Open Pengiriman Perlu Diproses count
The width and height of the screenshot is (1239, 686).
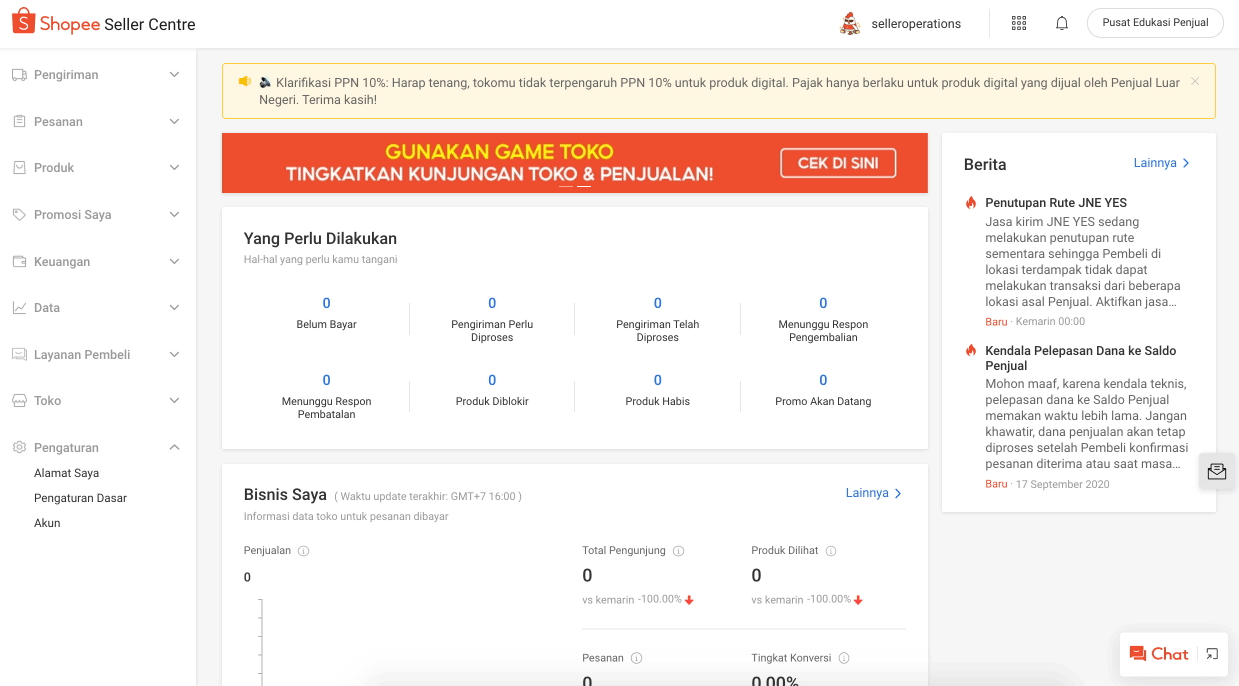[492, 303]
